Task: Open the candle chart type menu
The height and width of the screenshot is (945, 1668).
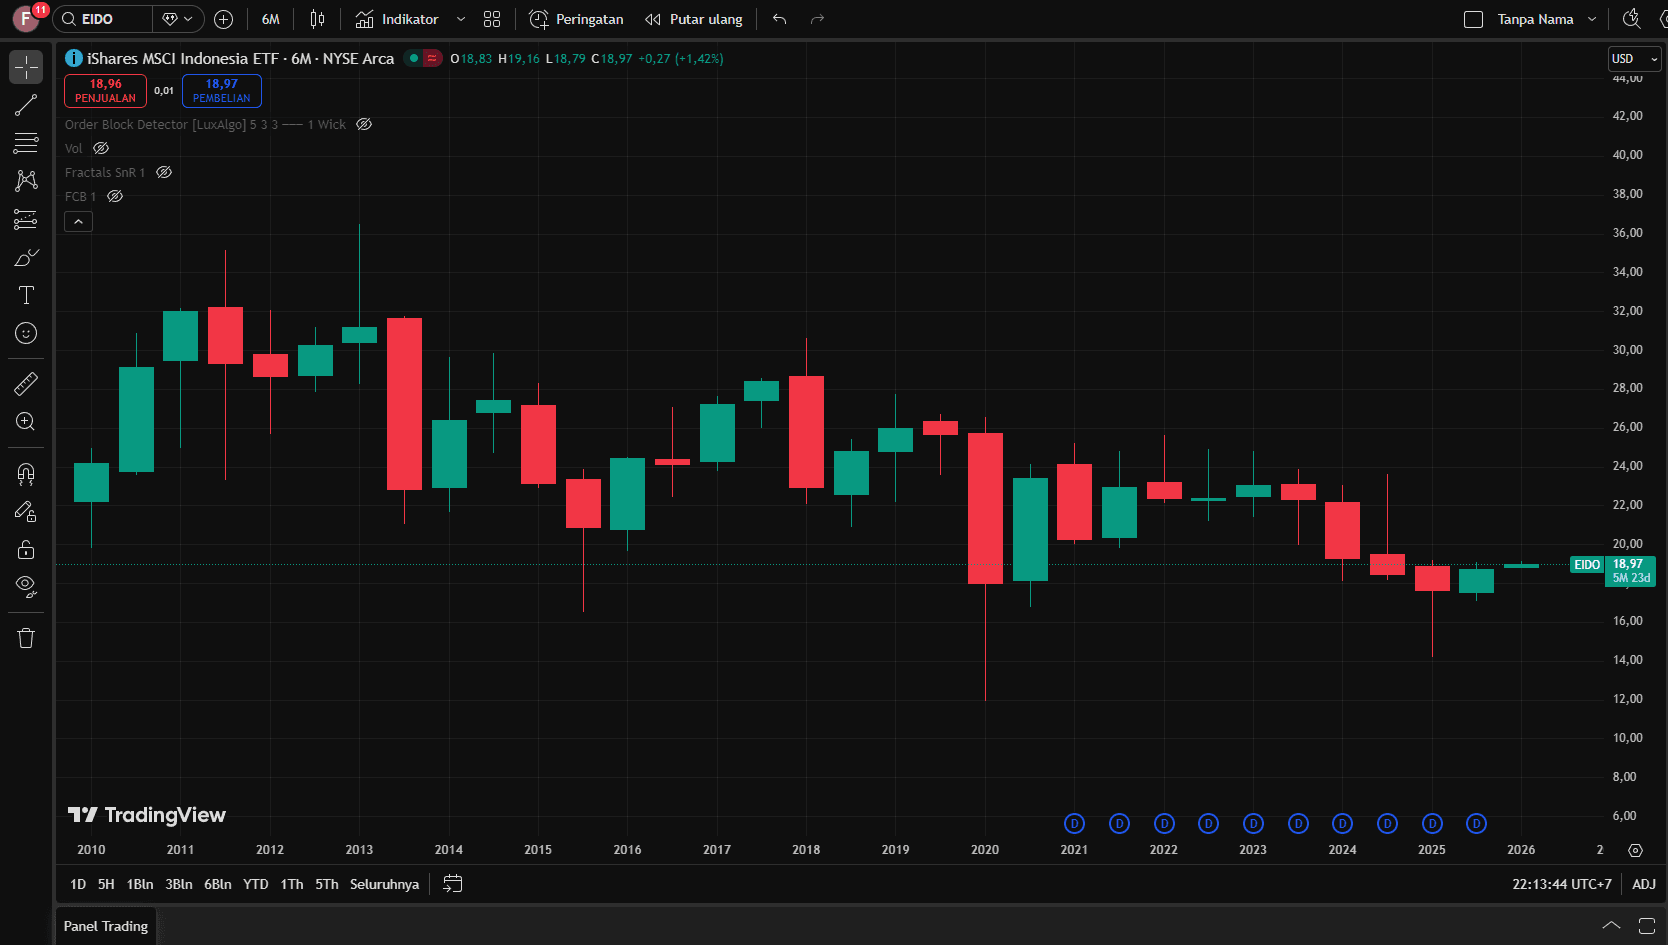Action: tap(317, 19)
